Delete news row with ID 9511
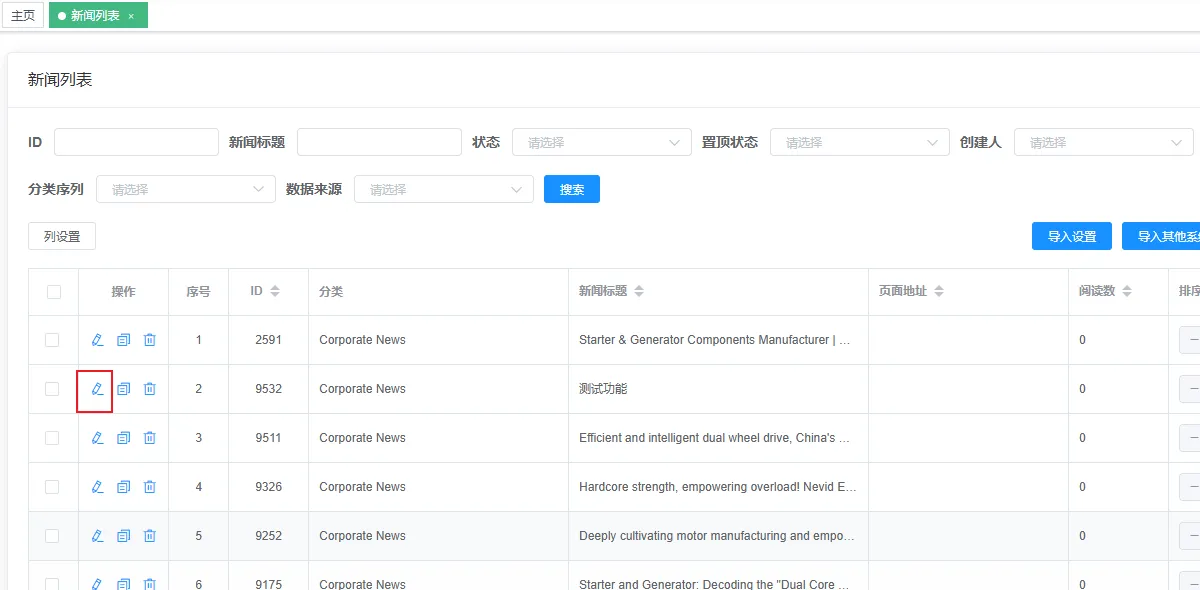1200x590 pixels. 149,438
